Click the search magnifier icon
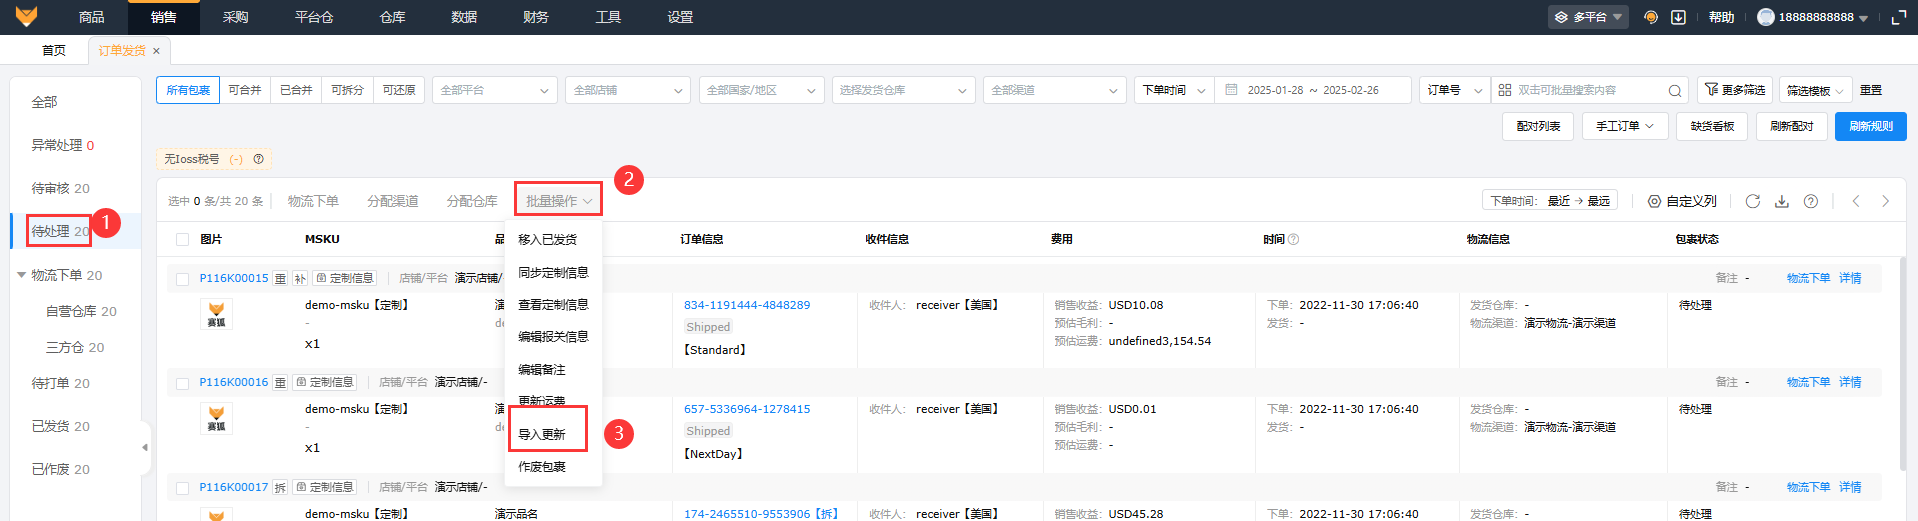Viewport: 1918px width, 521px height. tap(1675, 91)
